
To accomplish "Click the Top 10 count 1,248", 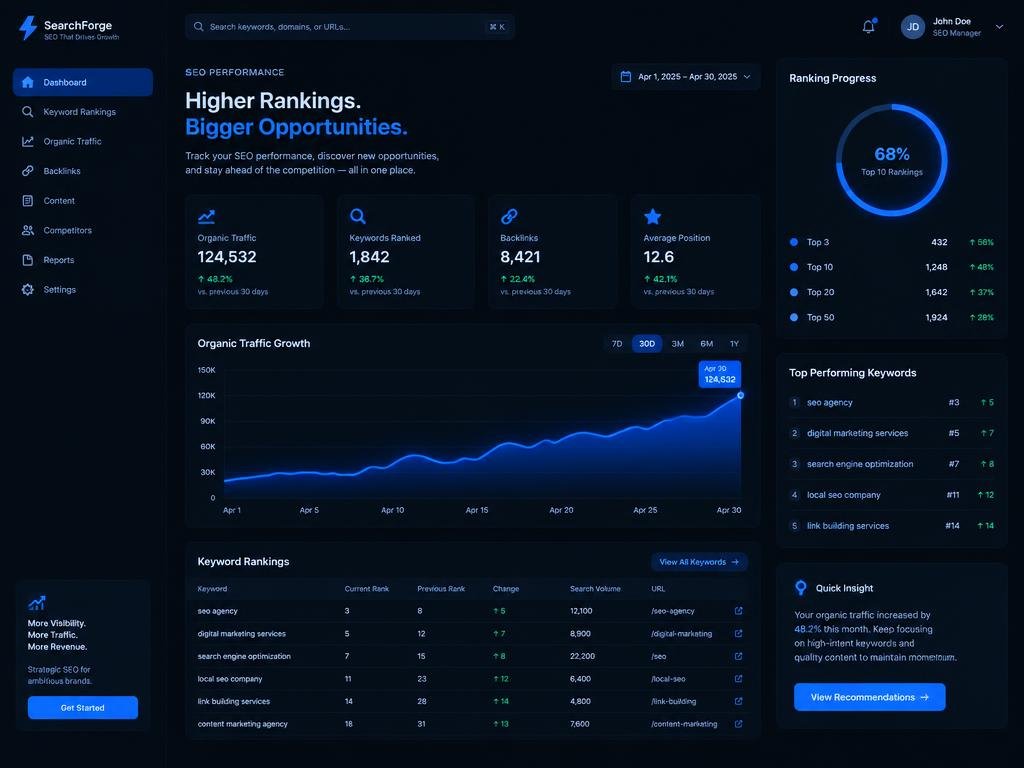I will pyautogui.click(x=936, y=266).
